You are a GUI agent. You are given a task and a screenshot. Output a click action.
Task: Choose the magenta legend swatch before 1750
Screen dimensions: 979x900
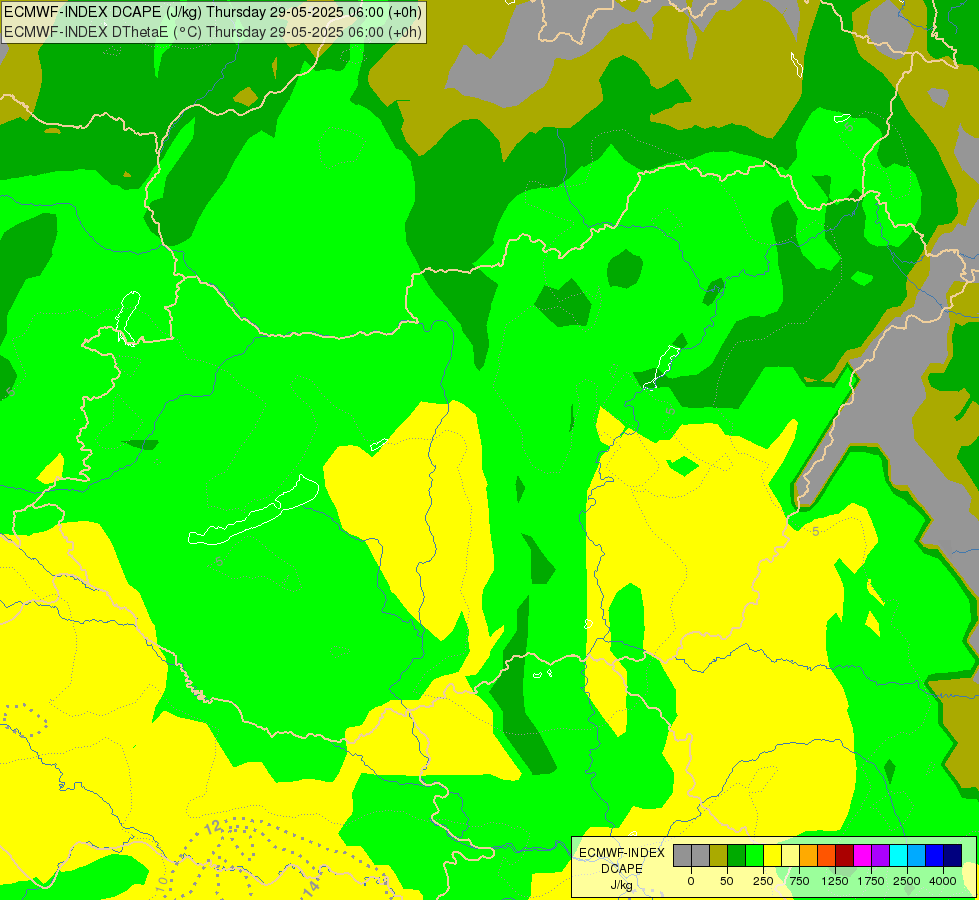pyautogui.click(x=862, y=855)
